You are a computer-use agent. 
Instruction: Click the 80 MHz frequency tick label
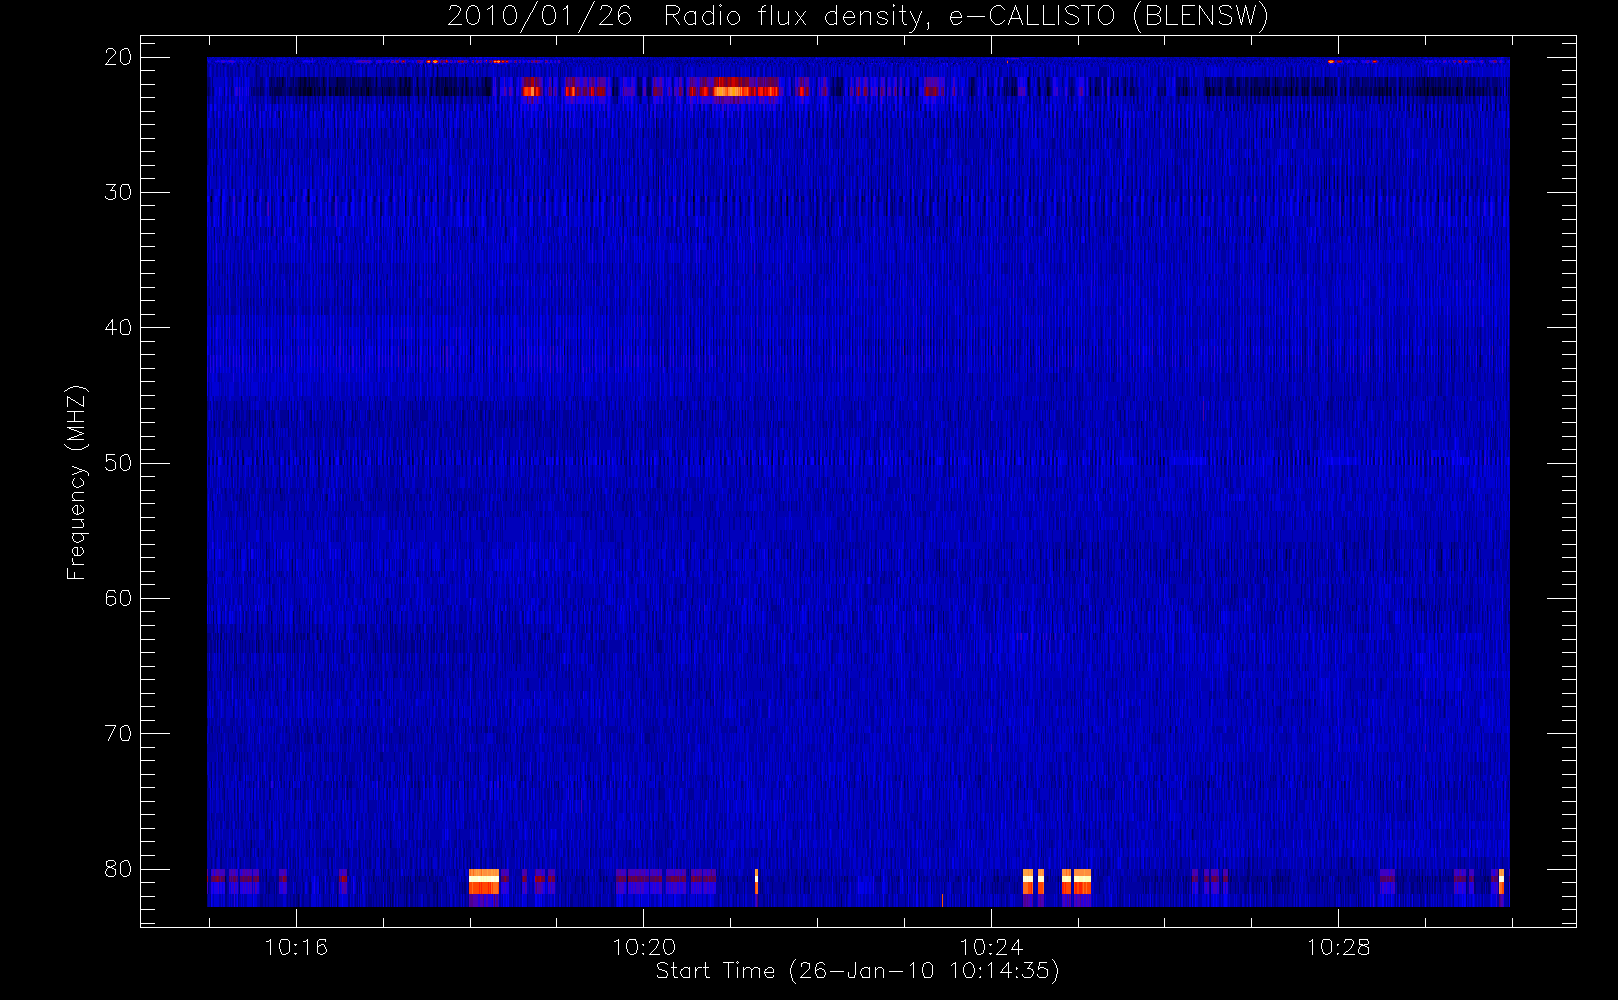pyautogui.click(x=118, y=869)
